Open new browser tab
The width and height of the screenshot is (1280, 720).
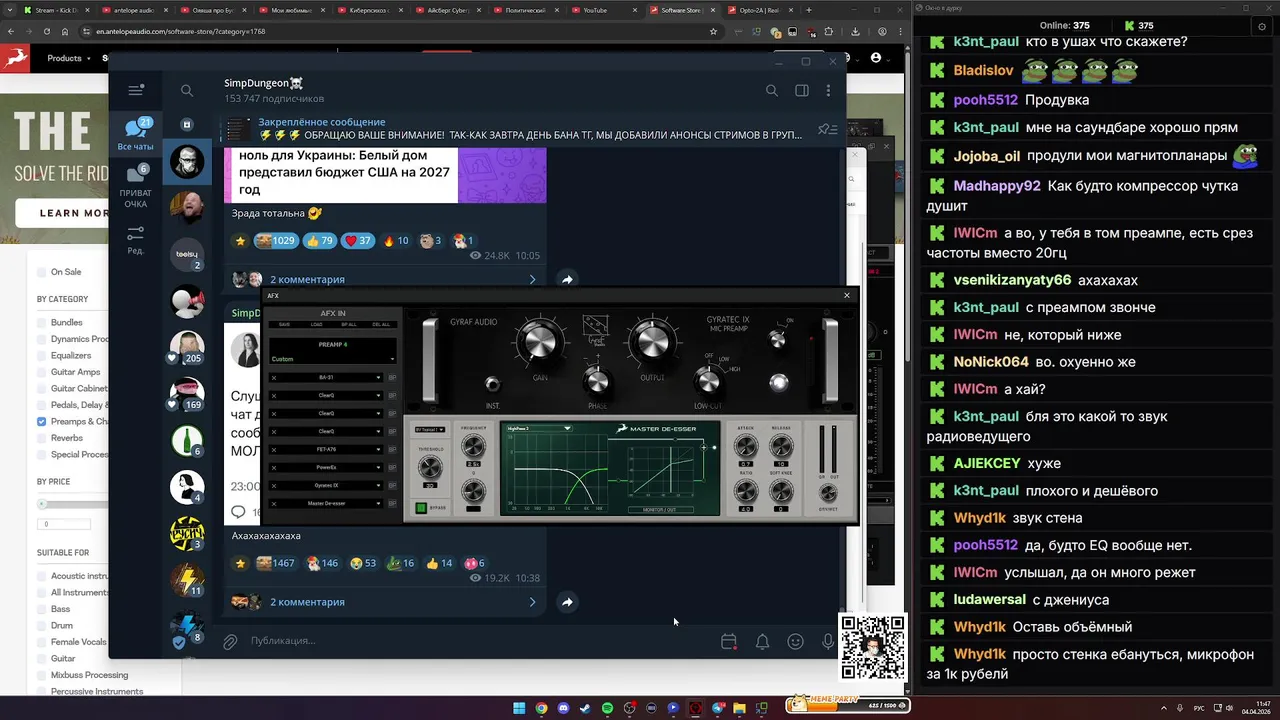pyautogui.click(x=809, y=10)
